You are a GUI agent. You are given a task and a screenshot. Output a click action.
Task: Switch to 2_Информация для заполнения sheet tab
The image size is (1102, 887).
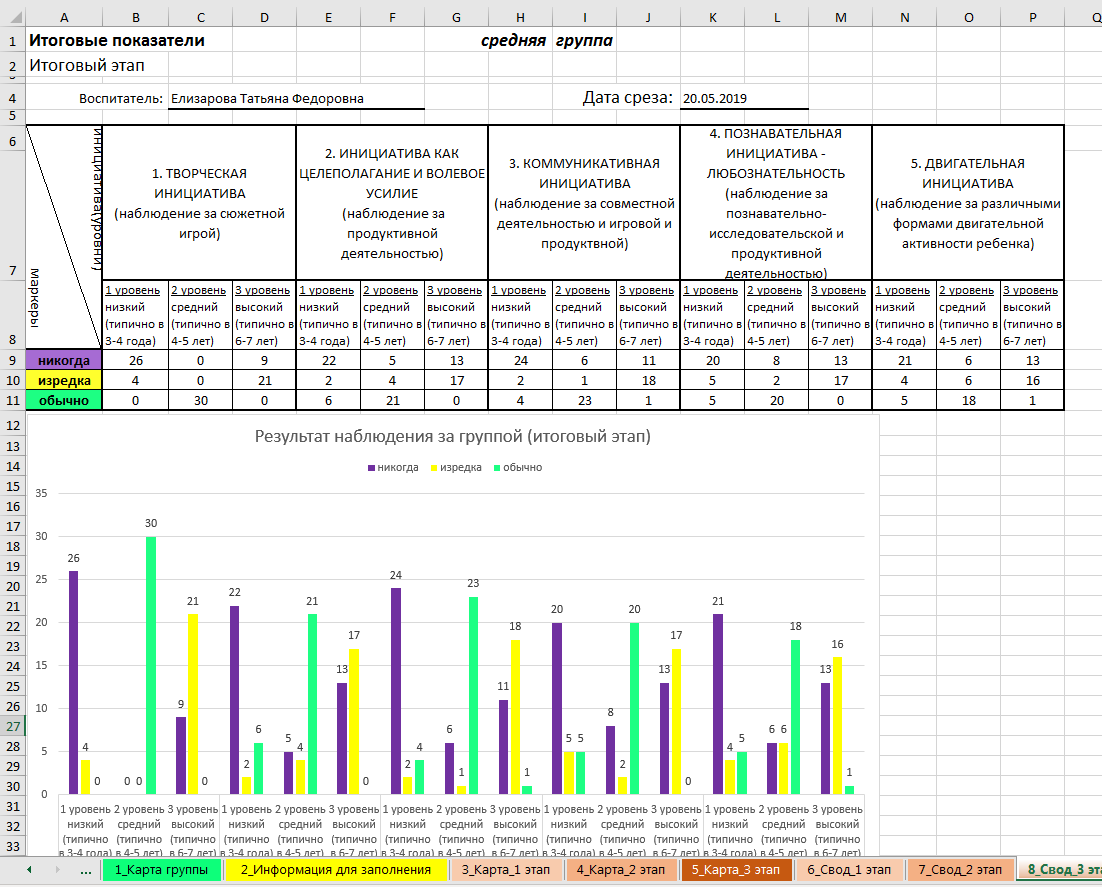(336, 870)
